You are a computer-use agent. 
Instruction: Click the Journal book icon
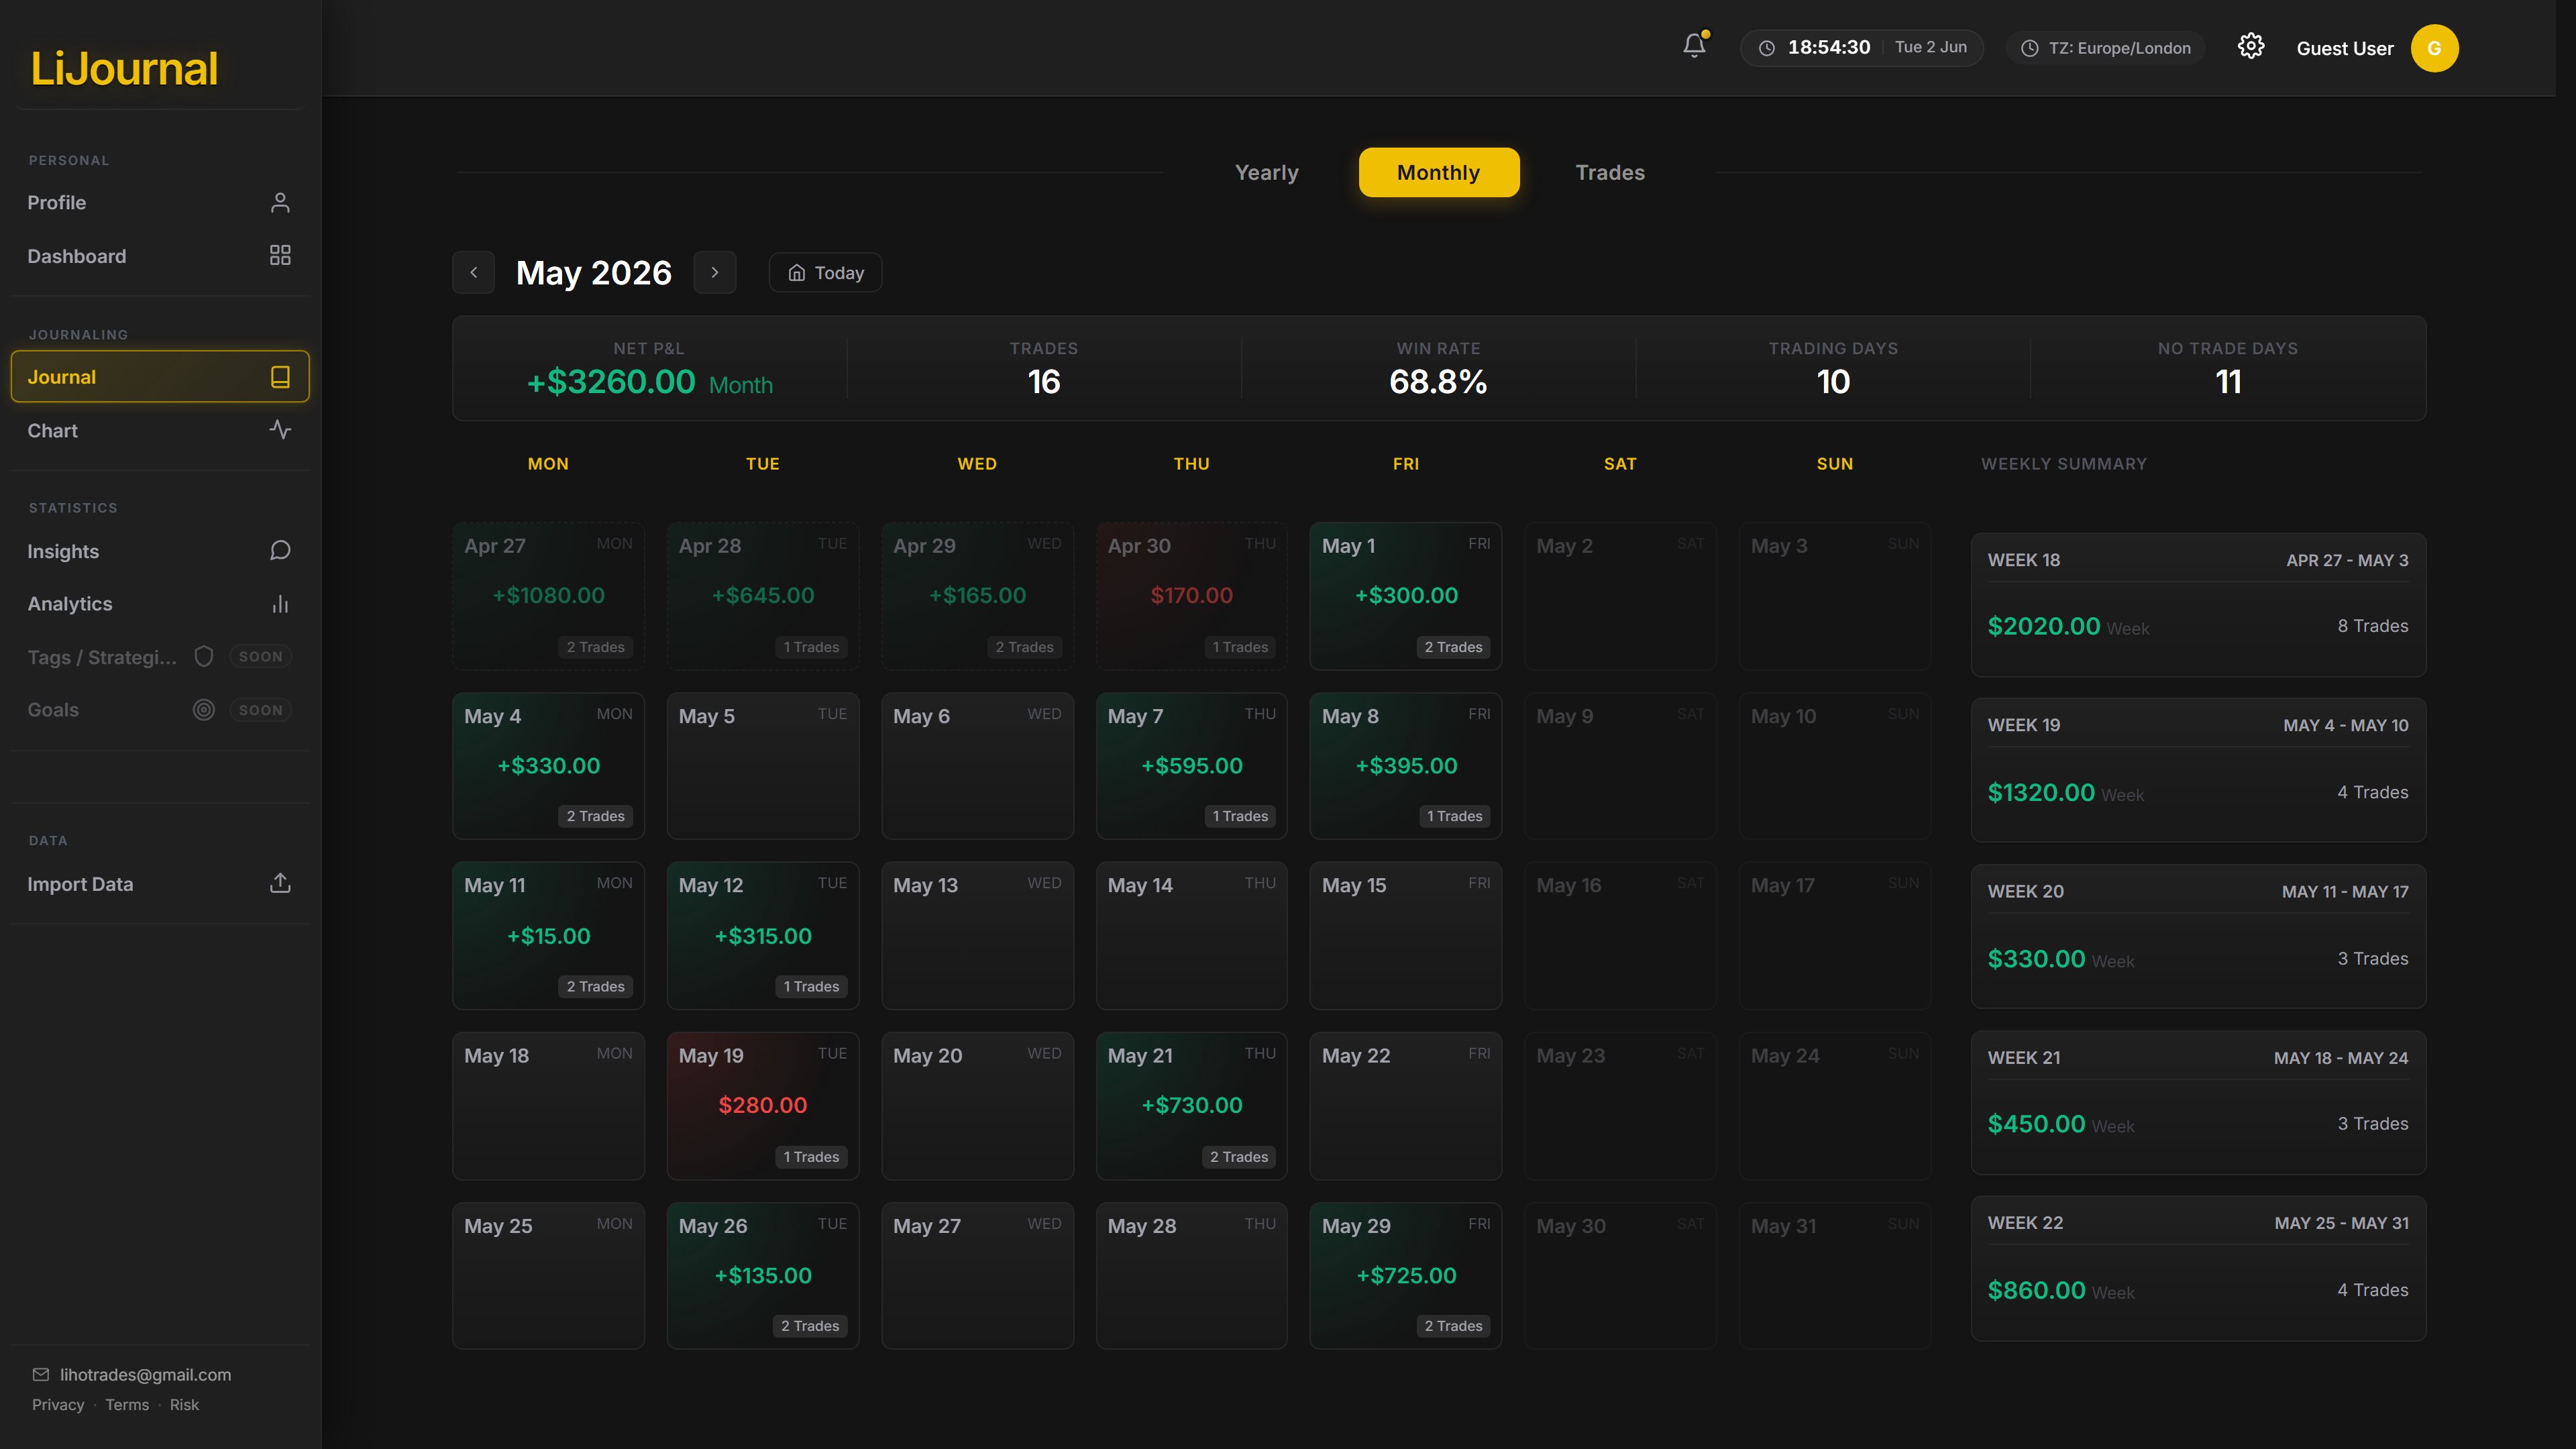coord(280,377)
